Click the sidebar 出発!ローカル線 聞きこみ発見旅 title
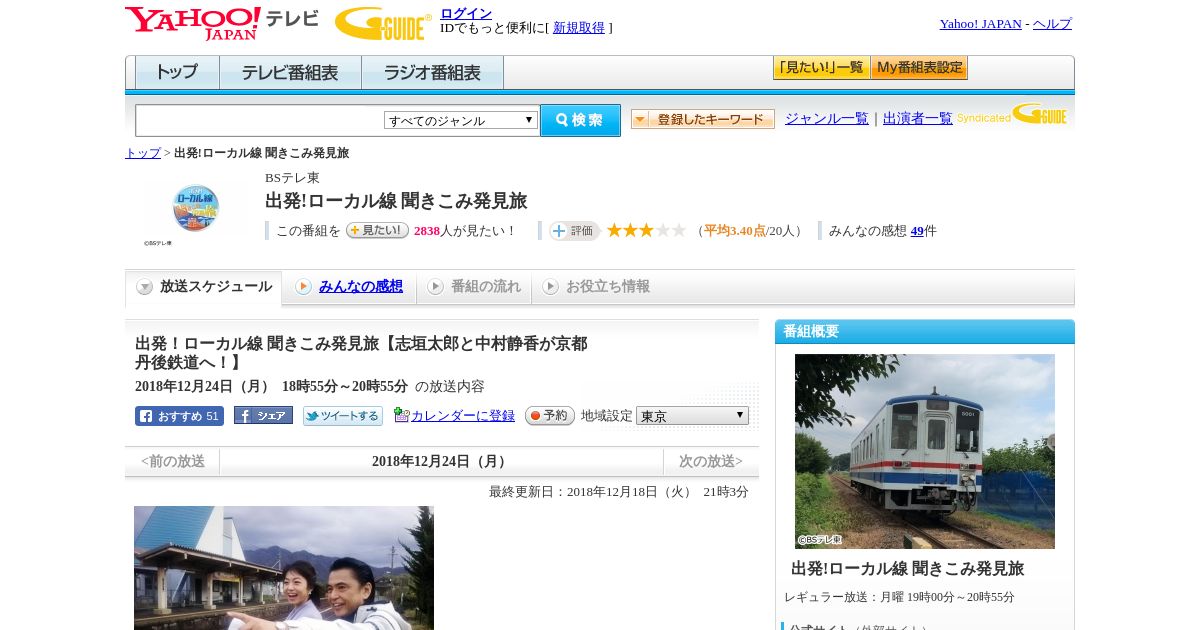 907,568
